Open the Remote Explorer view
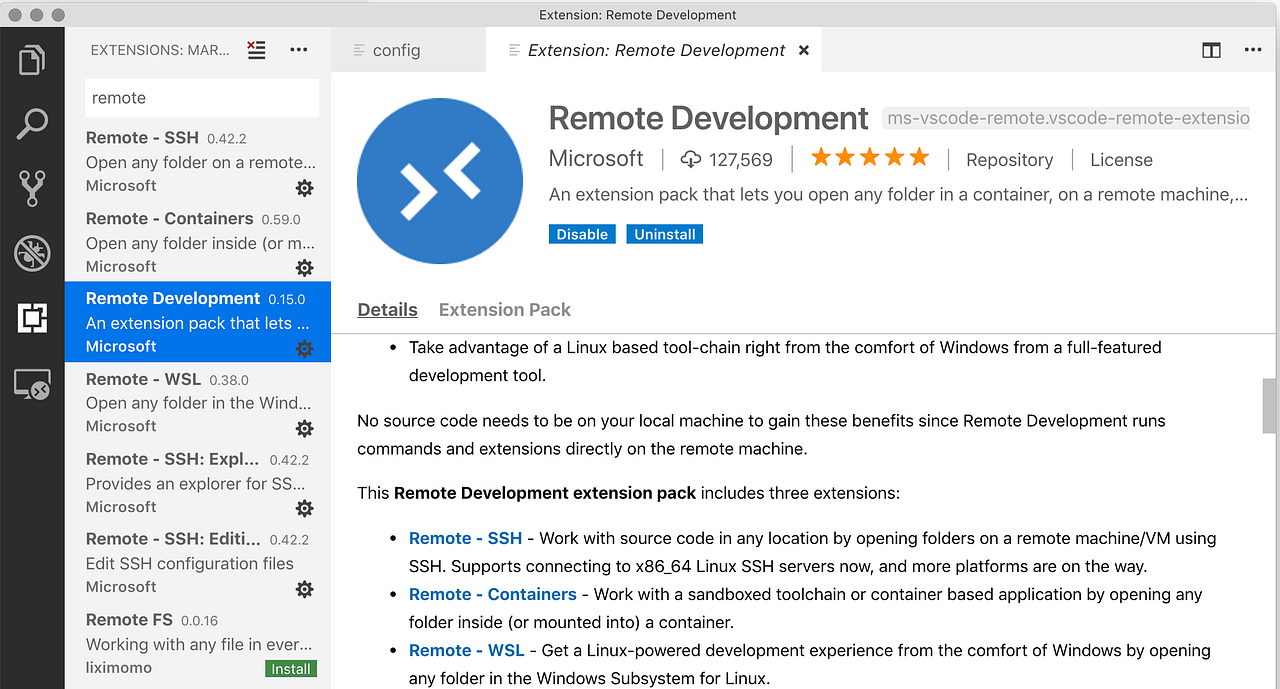Image resolution: width=1280 pixels, height=689 pixels. [33, 383]
